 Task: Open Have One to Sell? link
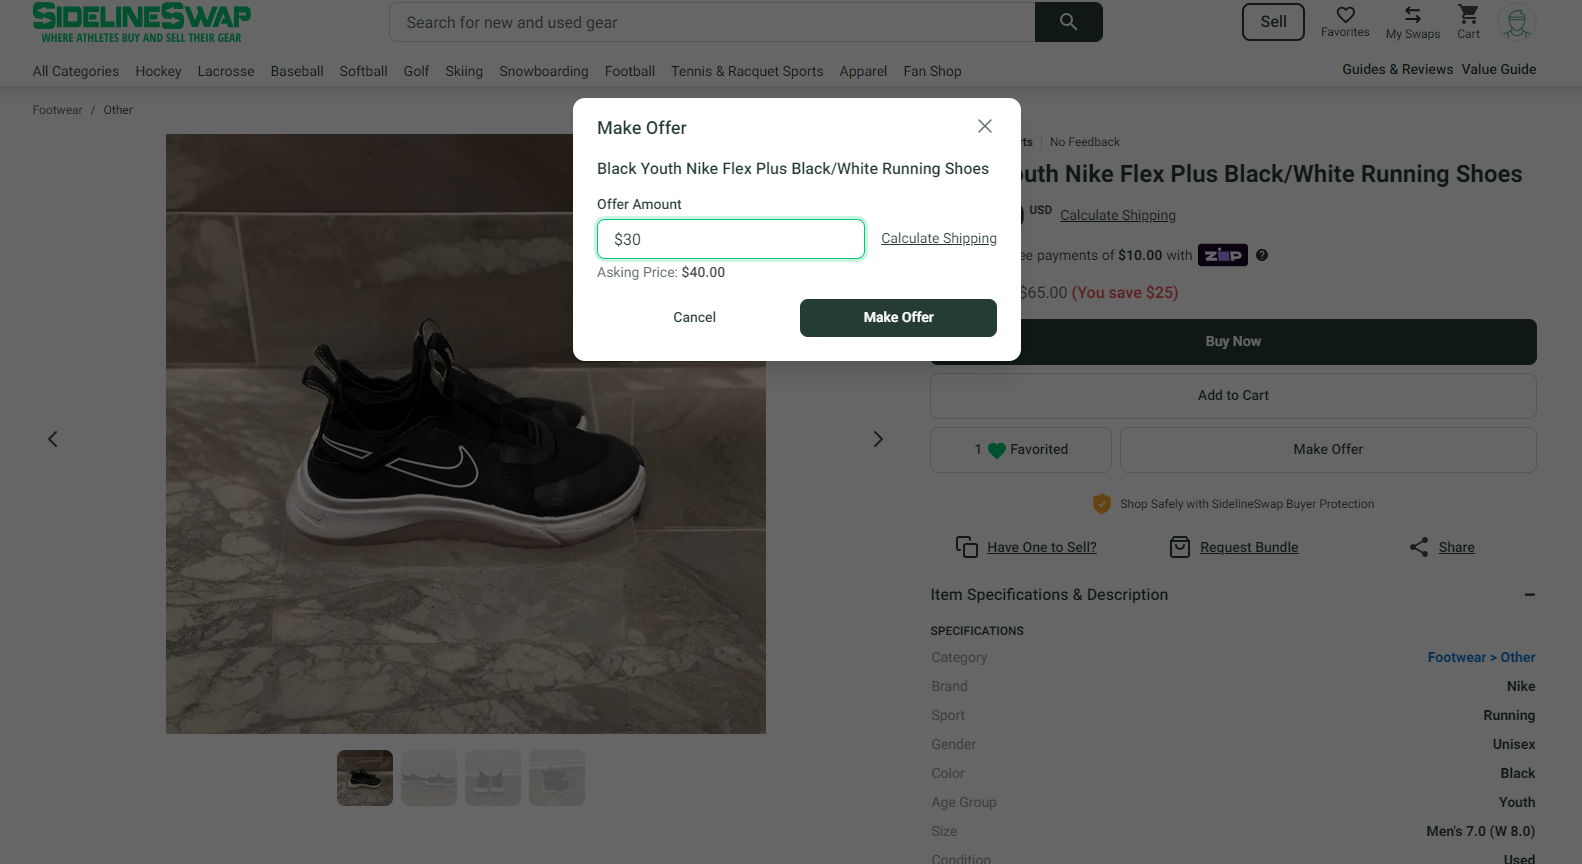[x=1042, y=547]
